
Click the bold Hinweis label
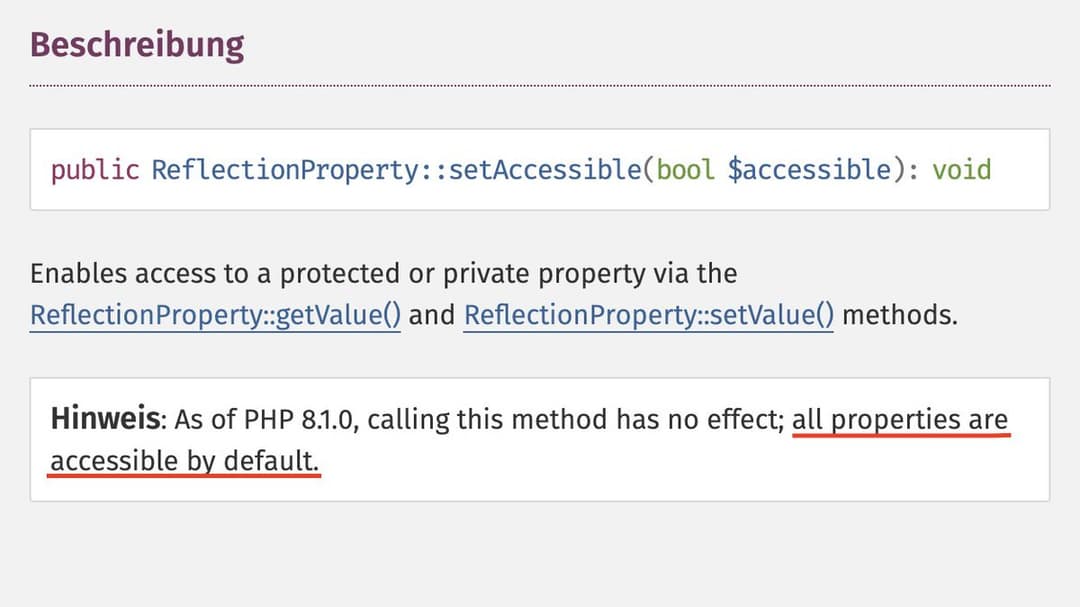pyautogui.click(x=105, y=419)
